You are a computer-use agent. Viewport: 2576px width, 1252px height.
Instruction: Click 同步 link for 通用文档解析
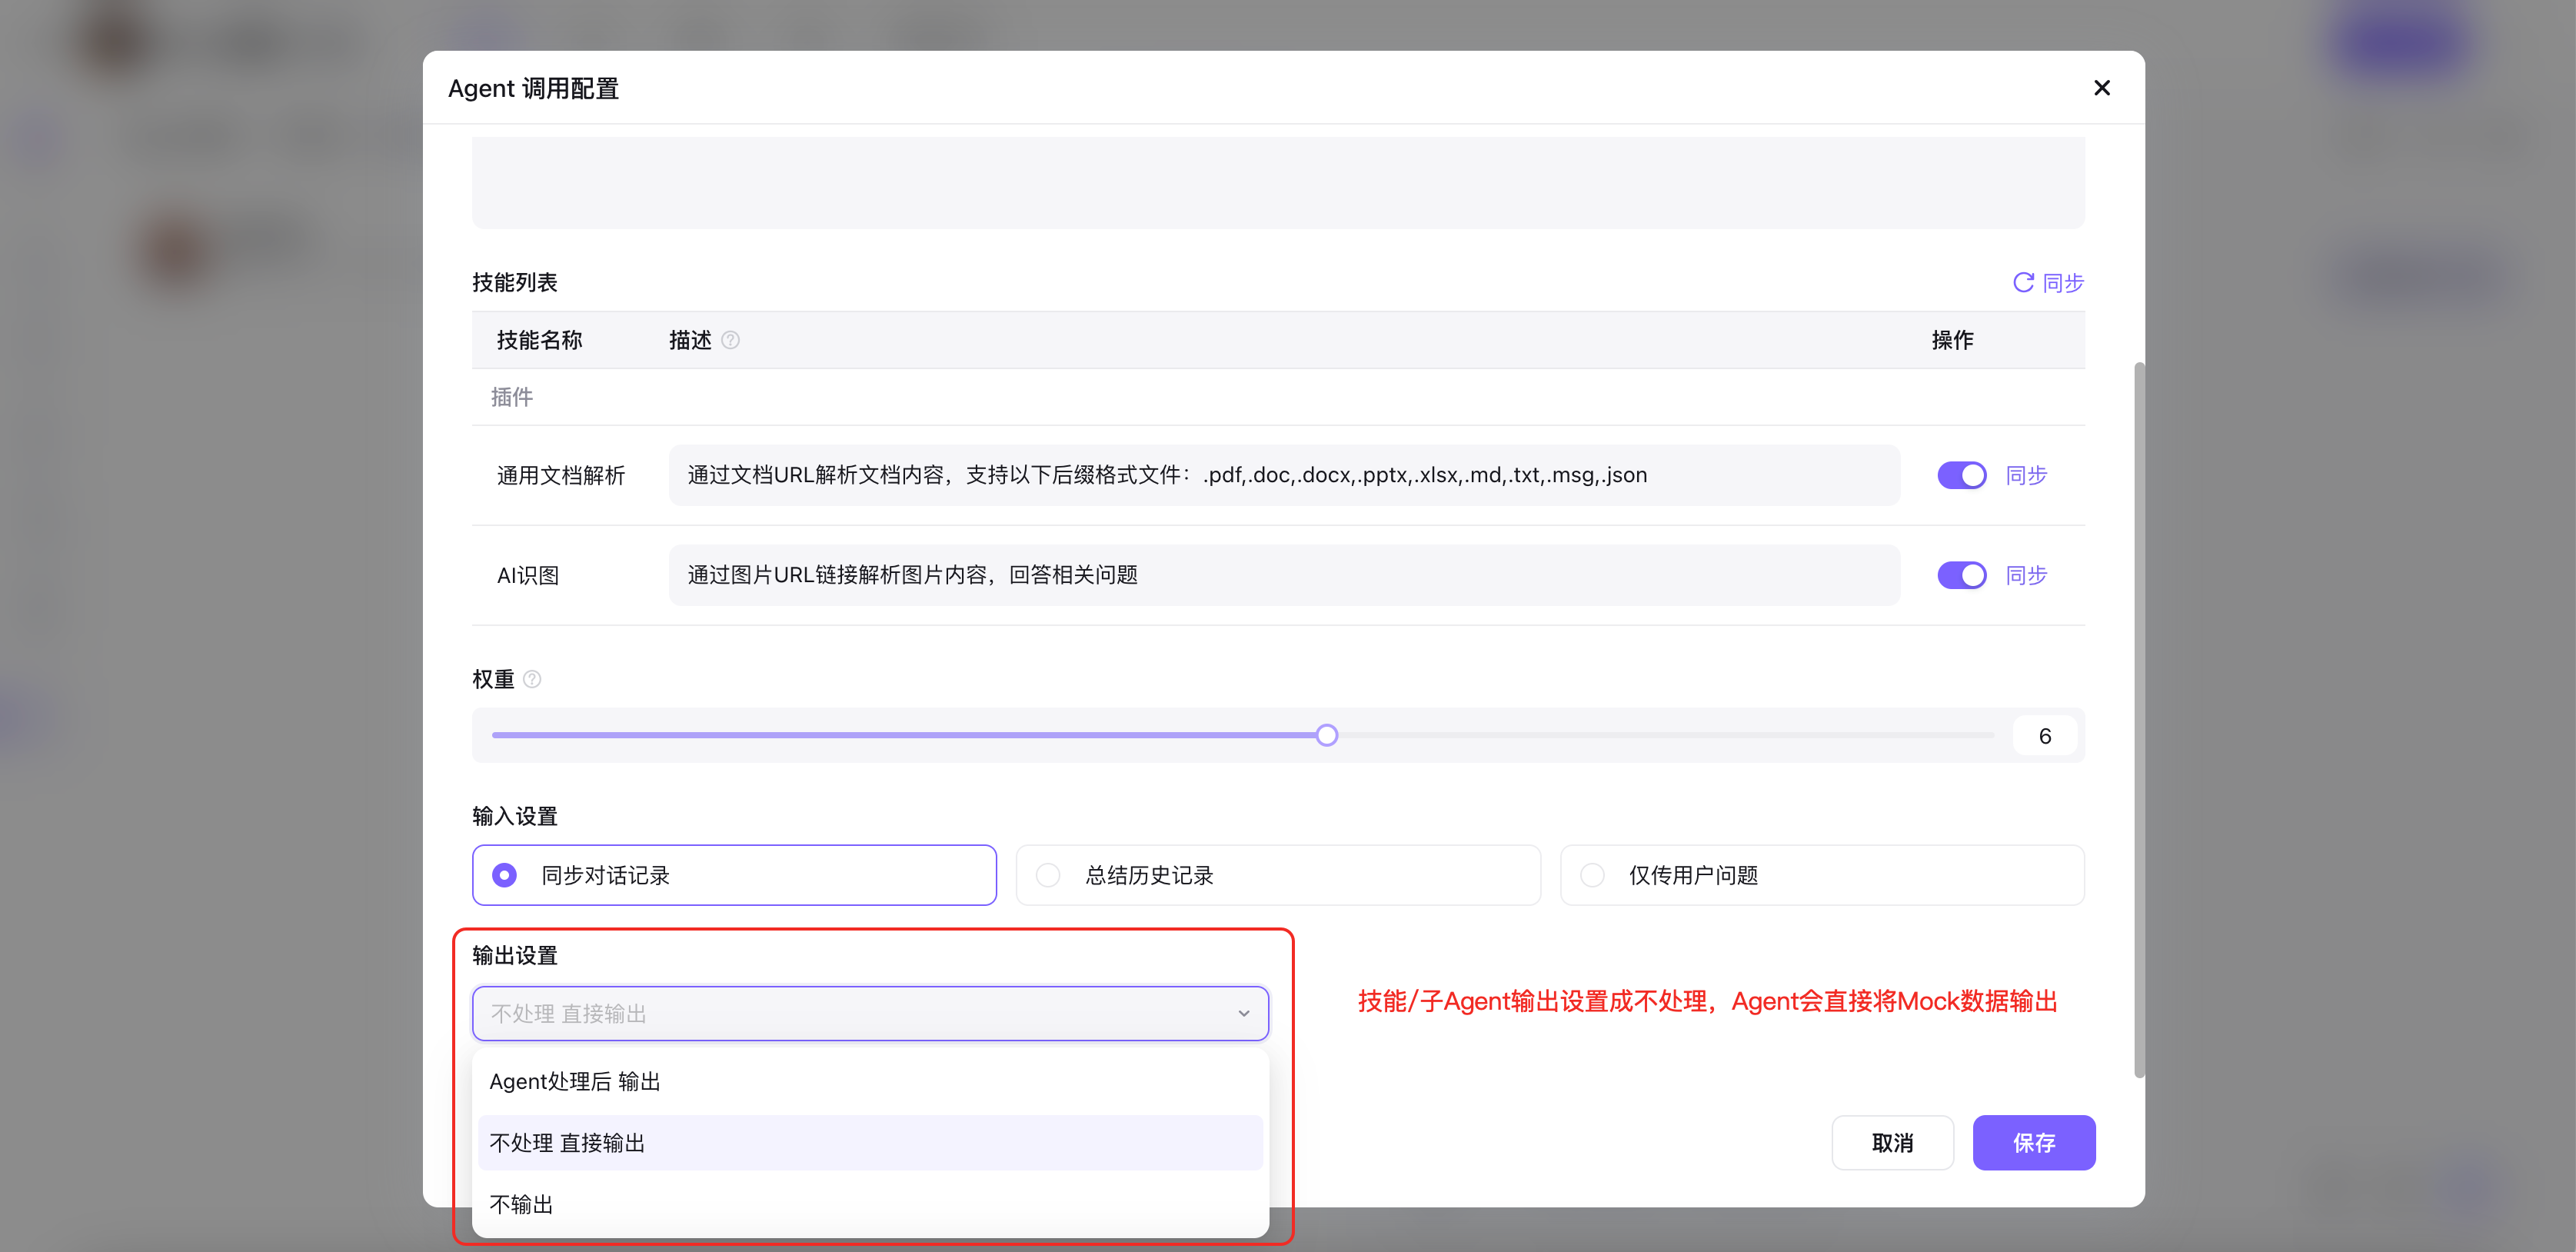[x=2026, y=475]
